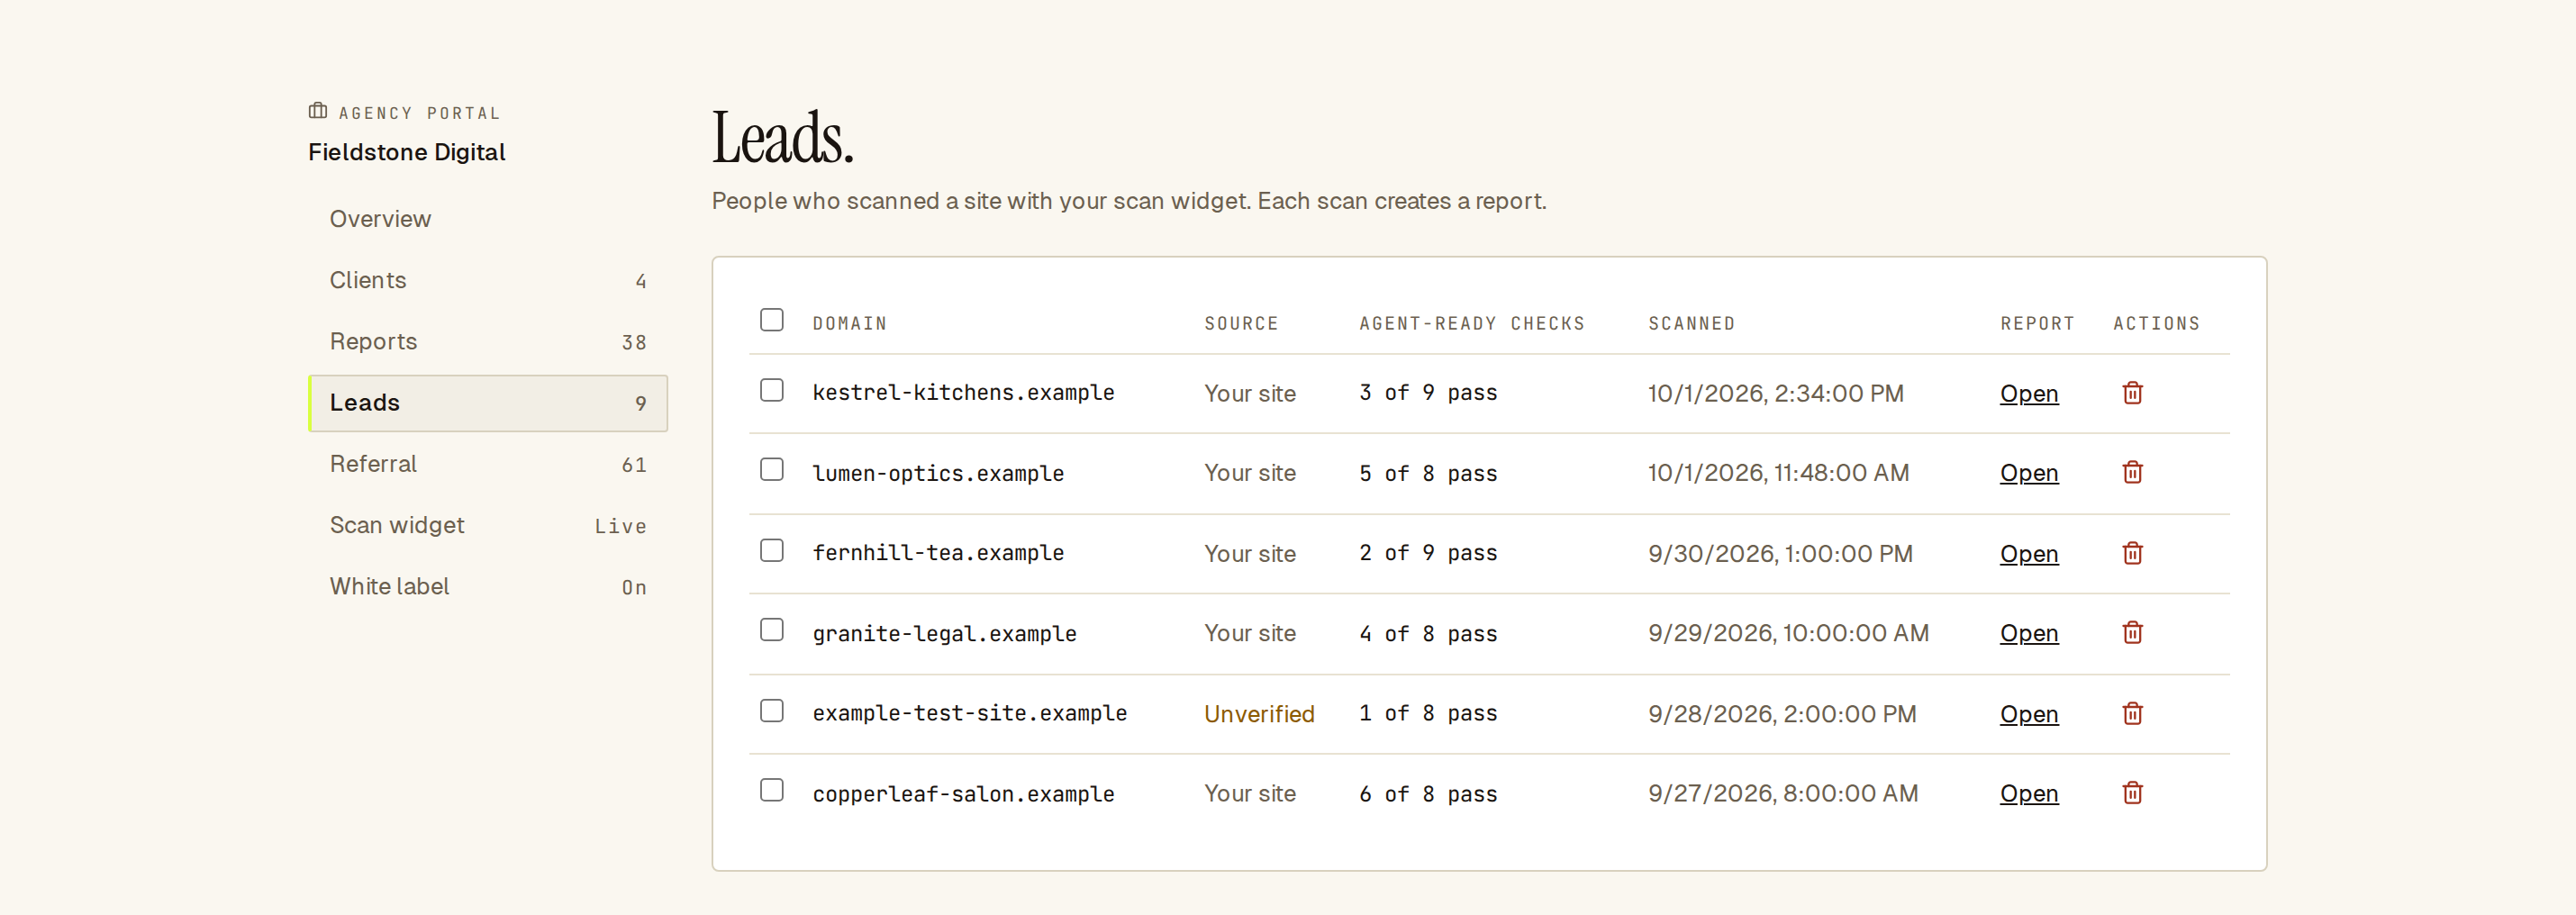Click the 9/29/2026, 10:00:00 AM timestamp

point(1788,633)
